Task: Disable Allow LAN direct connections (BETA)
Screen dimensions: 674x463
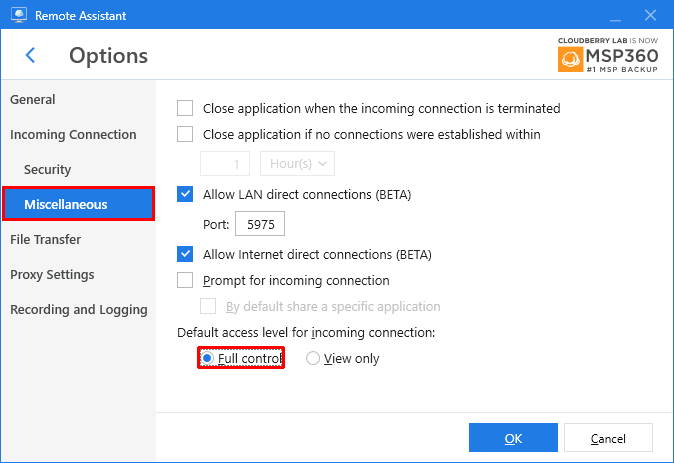Action: [x=185, y=194]
